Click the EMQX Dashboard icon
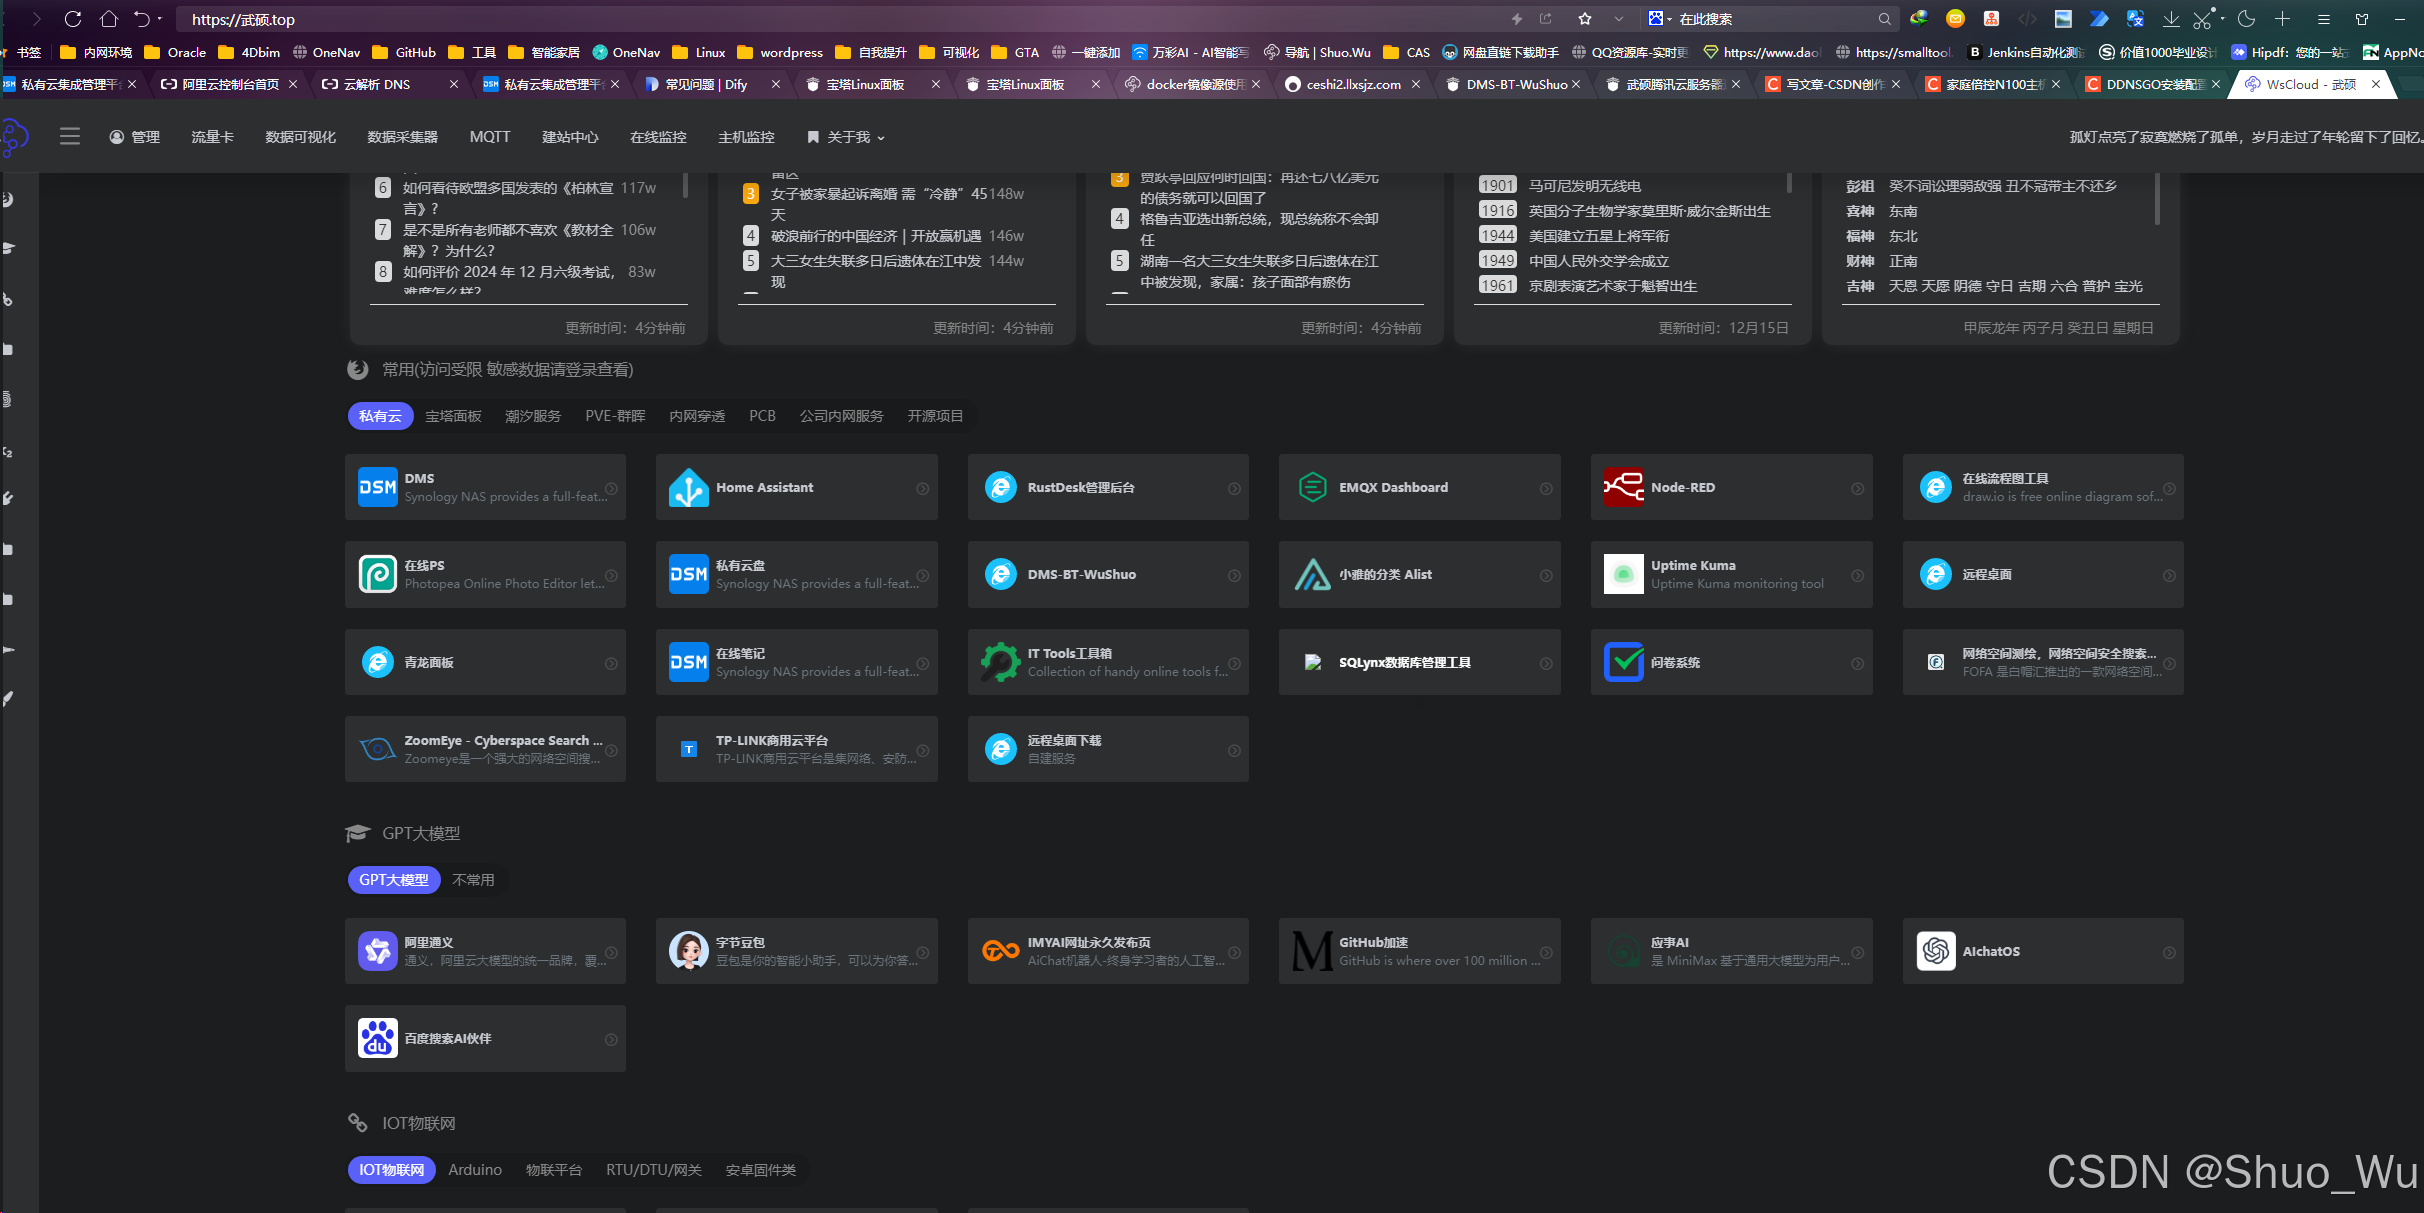Screen dimensions: 2424x1213 point(1312,488)
